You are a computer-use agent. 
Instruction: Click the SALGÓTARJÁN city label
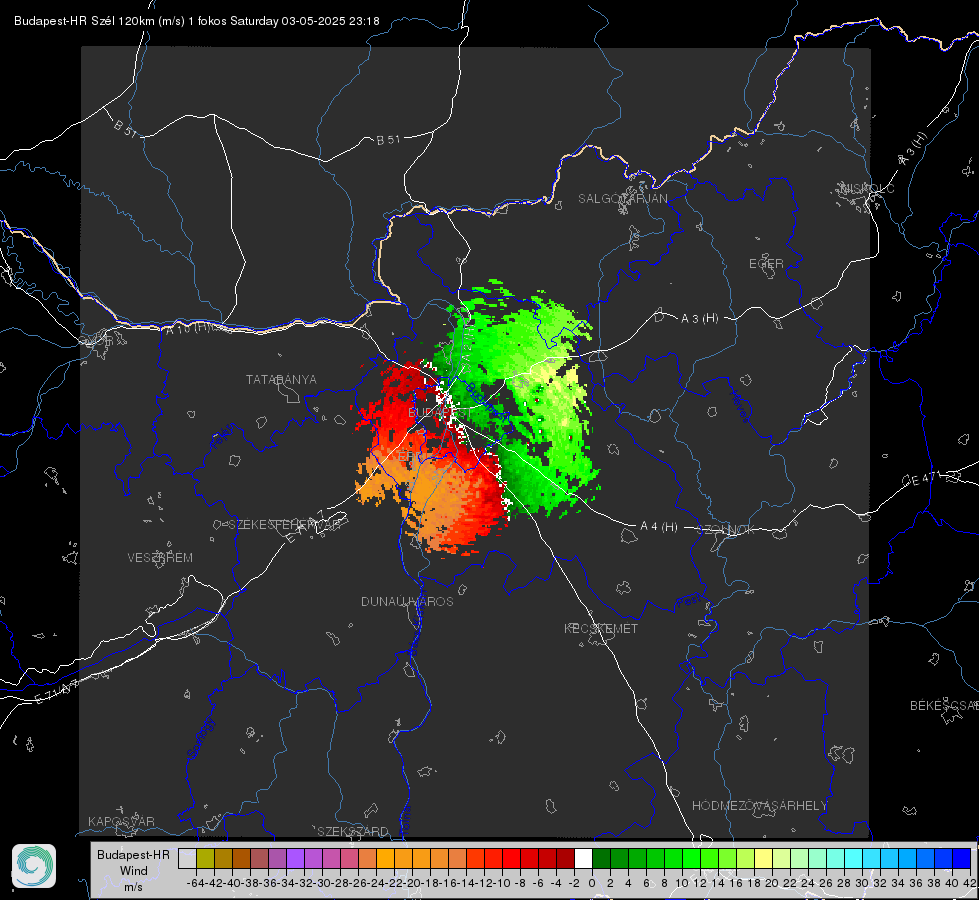pos(622,199)
